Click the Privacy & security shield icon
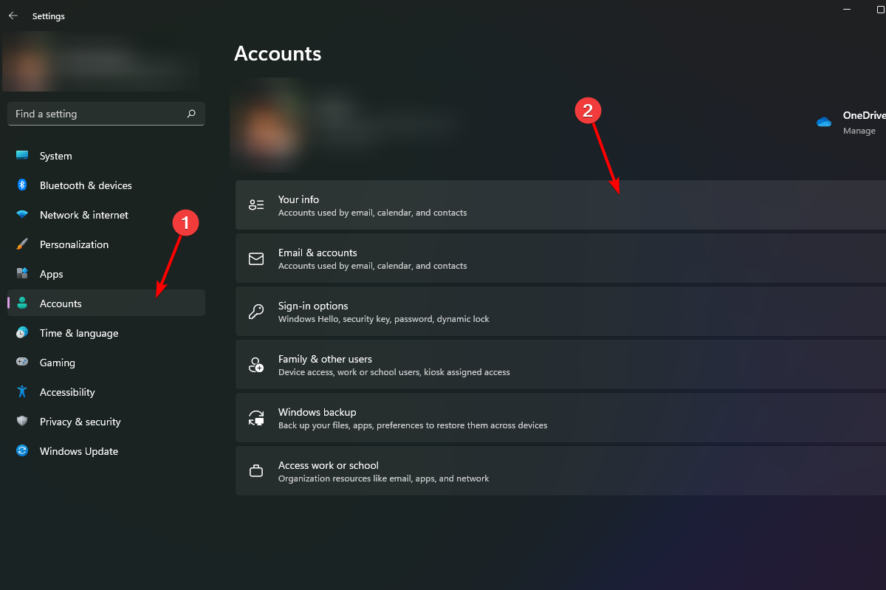This screenshot has height=590, width=886. coord(24,421)
